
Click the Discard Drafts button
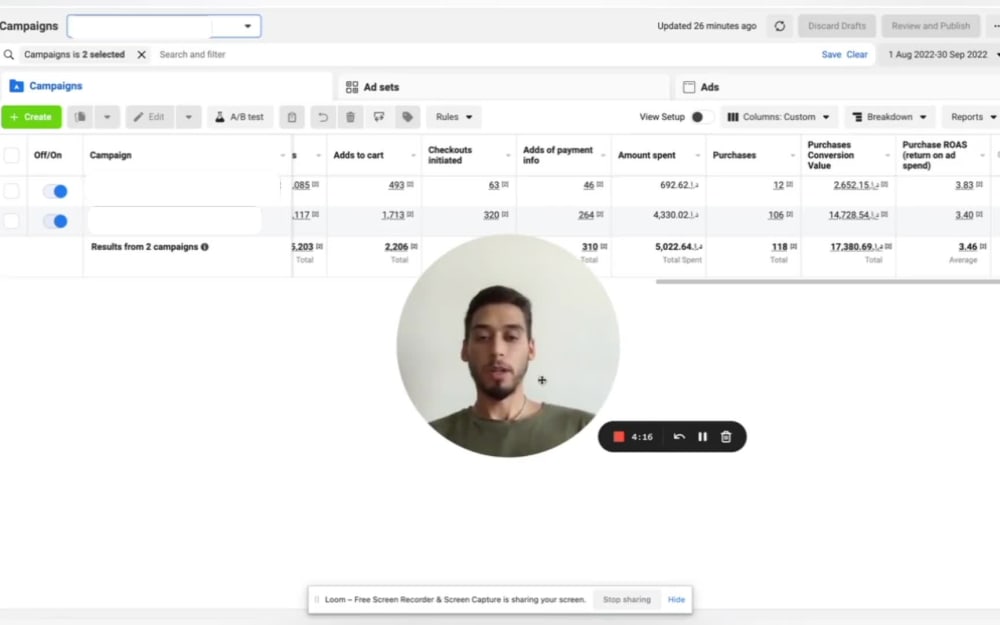(837, 26)
